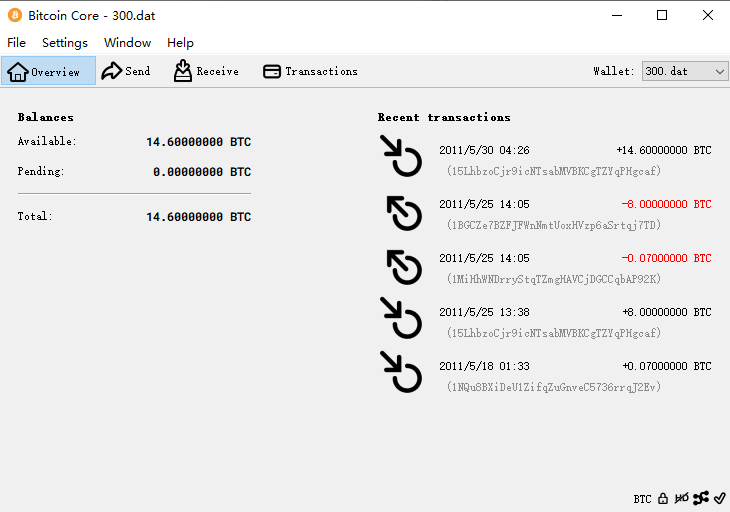The height and width of the screenshot is (512, 730).
Task: Toggle network activity connections icon
Action: (701, 498)
